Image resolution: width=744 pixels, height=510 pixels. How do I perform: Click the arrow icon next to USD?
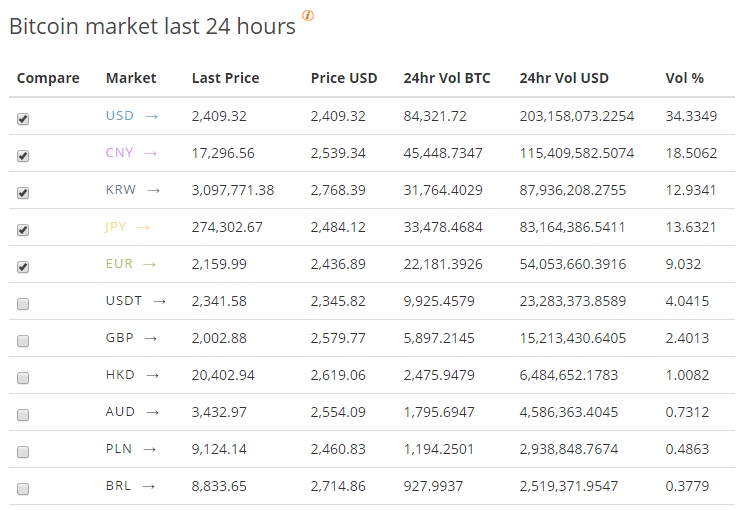click(151, 116)
